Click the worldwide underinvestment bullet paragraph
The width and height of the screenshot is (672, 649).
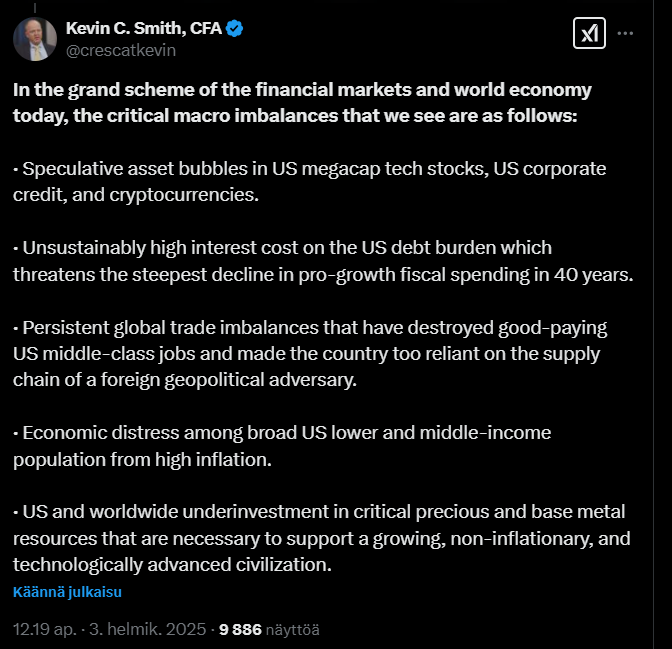(x=321, y=538)
